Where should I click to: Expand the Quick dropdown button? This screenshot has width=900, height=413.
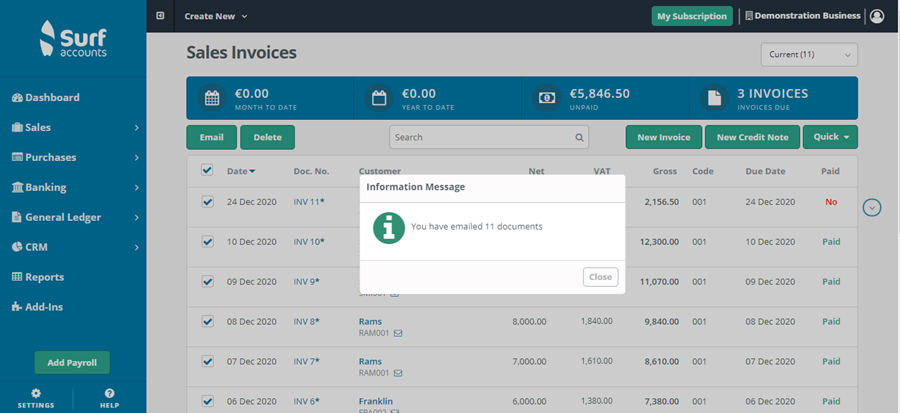[830, 137]
